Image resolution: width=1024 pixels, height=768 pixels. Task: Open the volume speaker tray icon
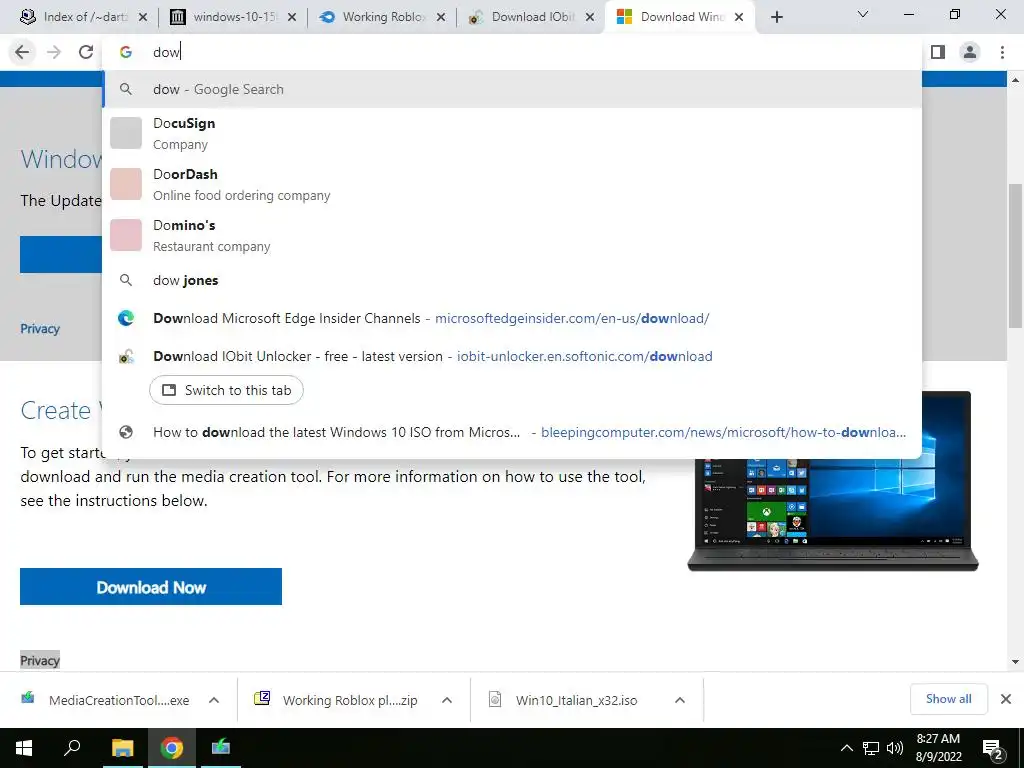pos(895,748)
